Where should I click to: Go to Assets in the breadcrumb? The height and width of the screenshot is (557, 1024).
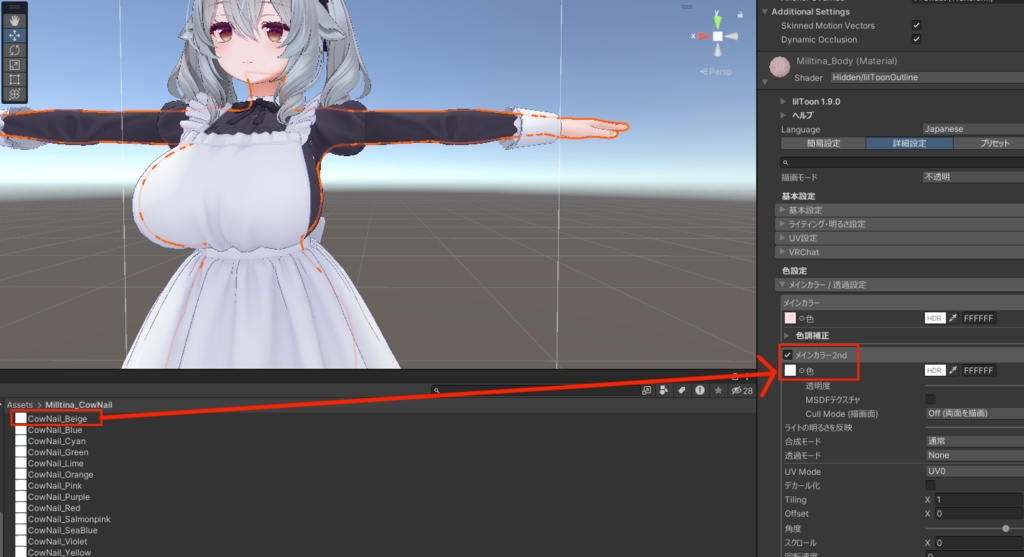(20, 405)
